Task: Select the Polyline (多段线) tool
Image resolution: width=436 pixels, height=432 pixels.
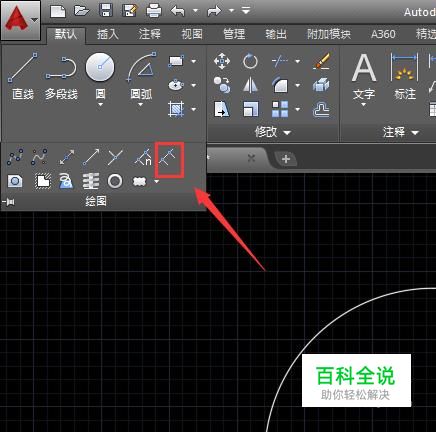Action: coord(61,76)
